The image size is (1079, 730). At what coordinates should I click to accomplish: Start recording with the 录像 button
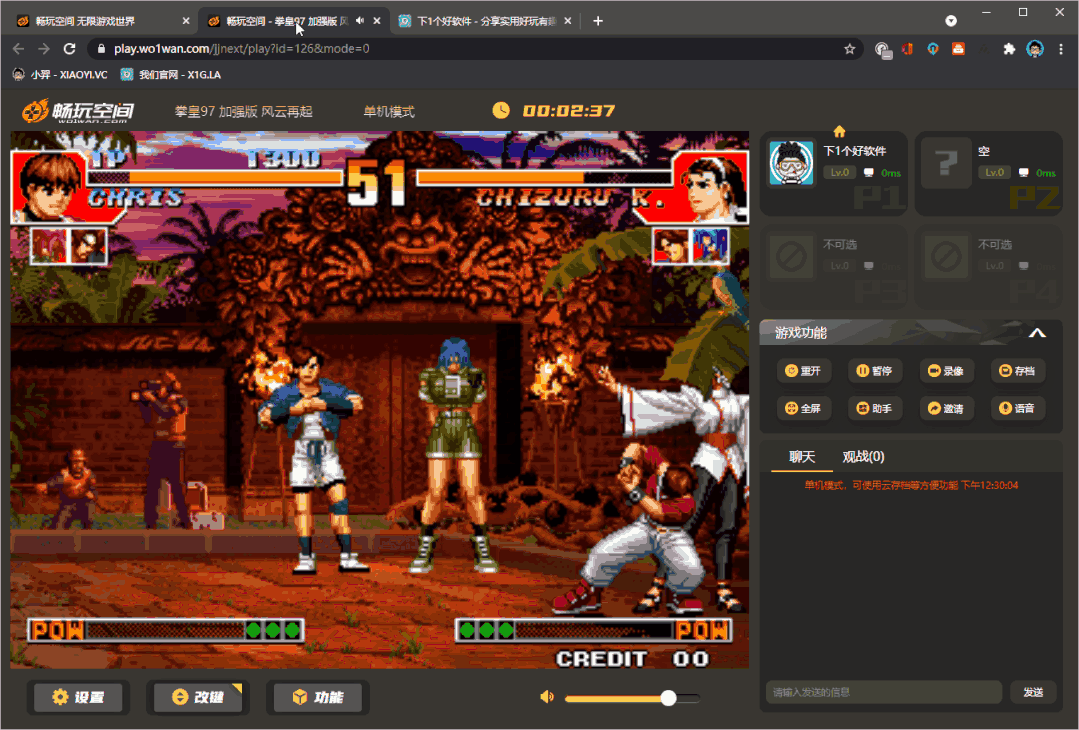pyautogui.click(x=945, y=371)
